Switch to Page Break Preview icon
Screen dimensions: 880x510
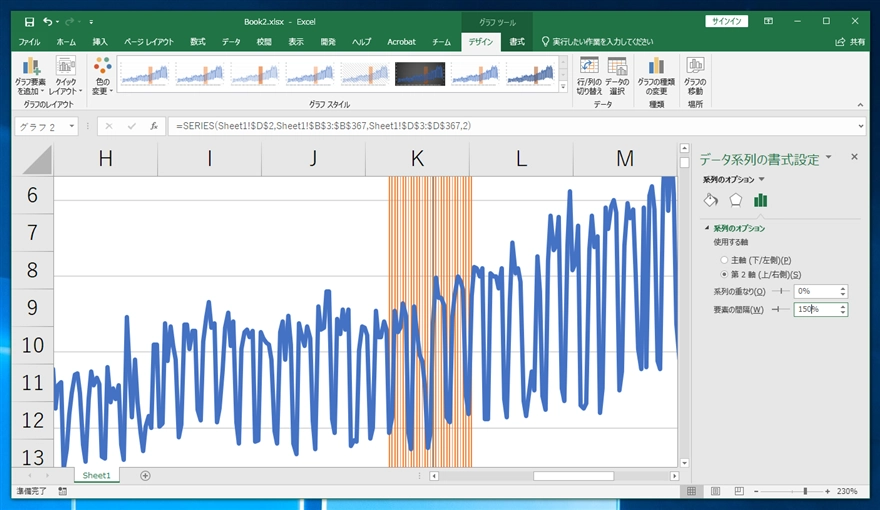[x=739, y=491]
